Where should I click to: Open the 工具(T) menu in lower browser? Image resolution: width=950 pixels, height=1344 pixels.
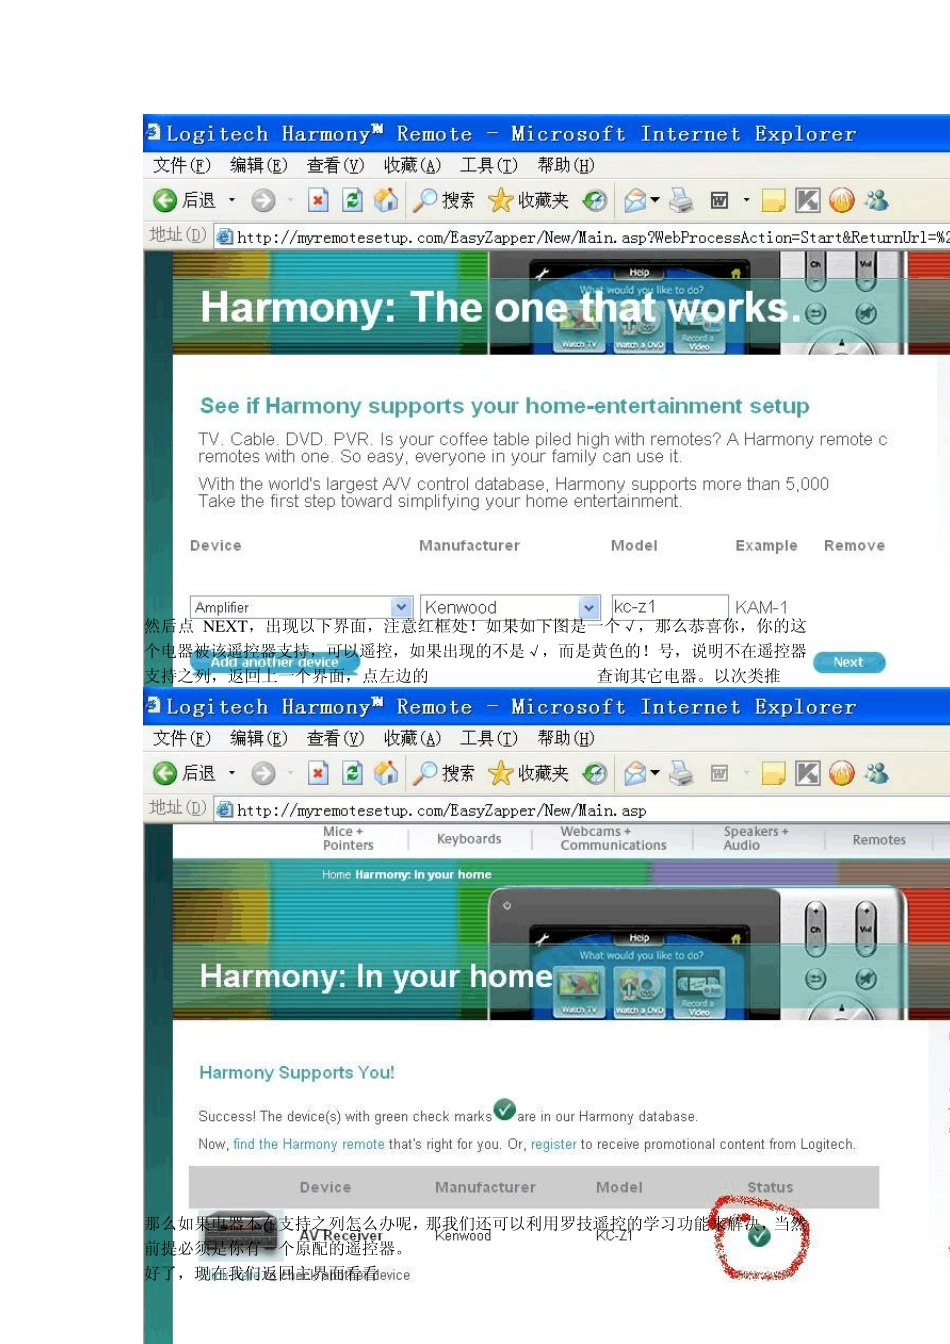489,738
